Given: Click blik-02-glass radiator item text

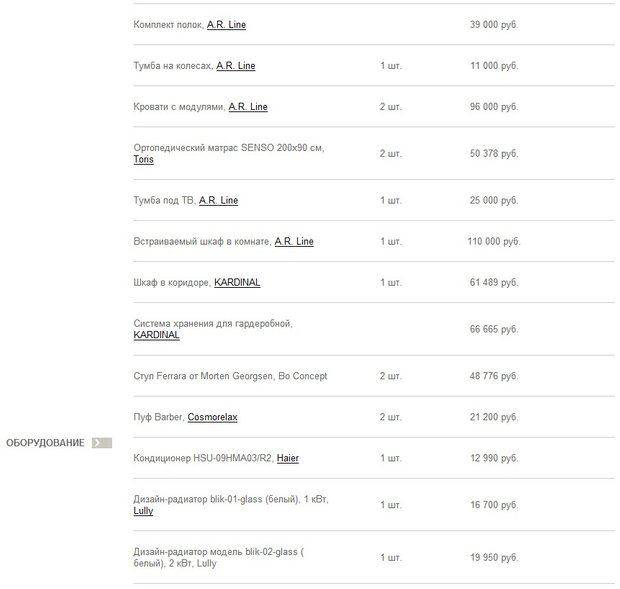Looking at the screenshot, I should click(218, 557).
